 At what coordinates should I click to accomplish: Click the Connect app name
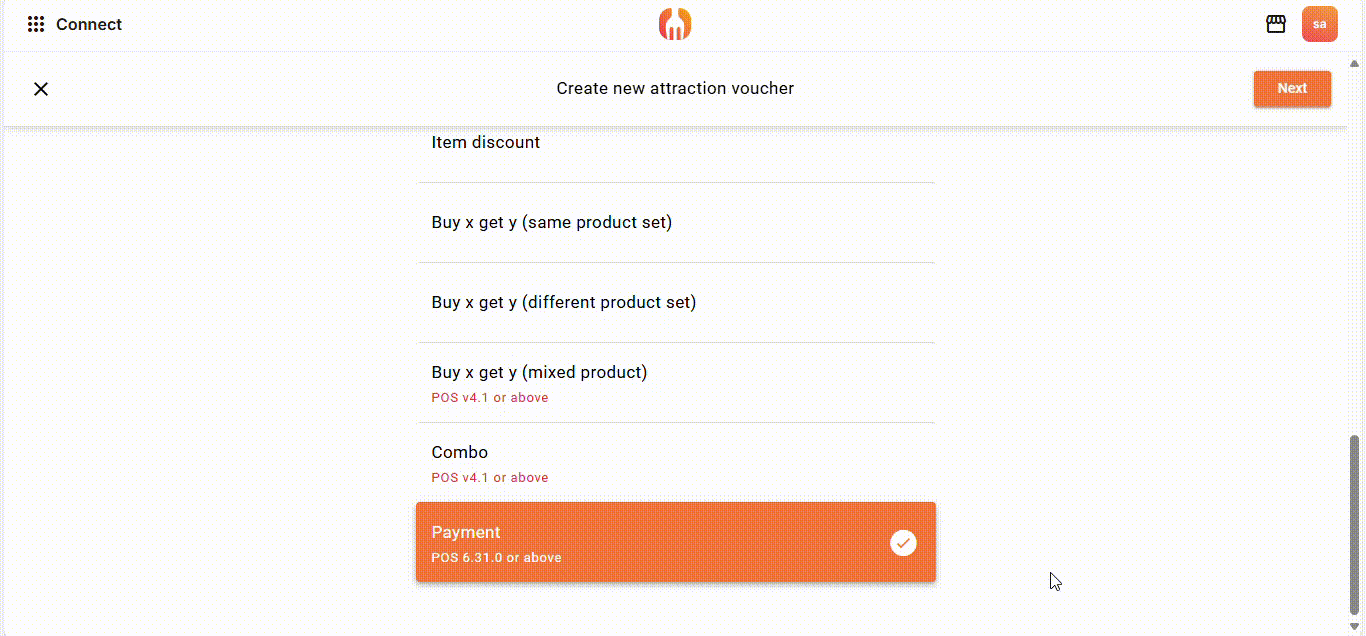[x=89, y=25]
